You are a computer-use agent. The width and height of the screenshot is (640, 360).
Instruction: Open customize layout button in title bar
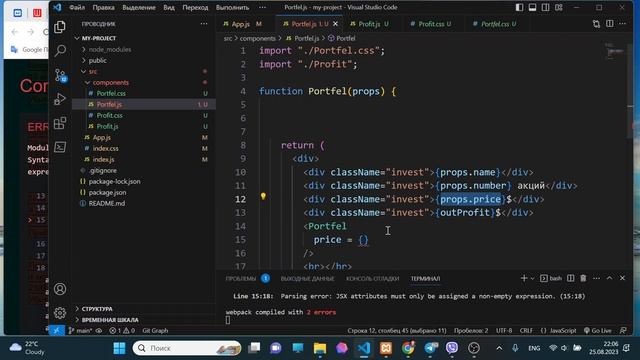[x=558, y=7]
